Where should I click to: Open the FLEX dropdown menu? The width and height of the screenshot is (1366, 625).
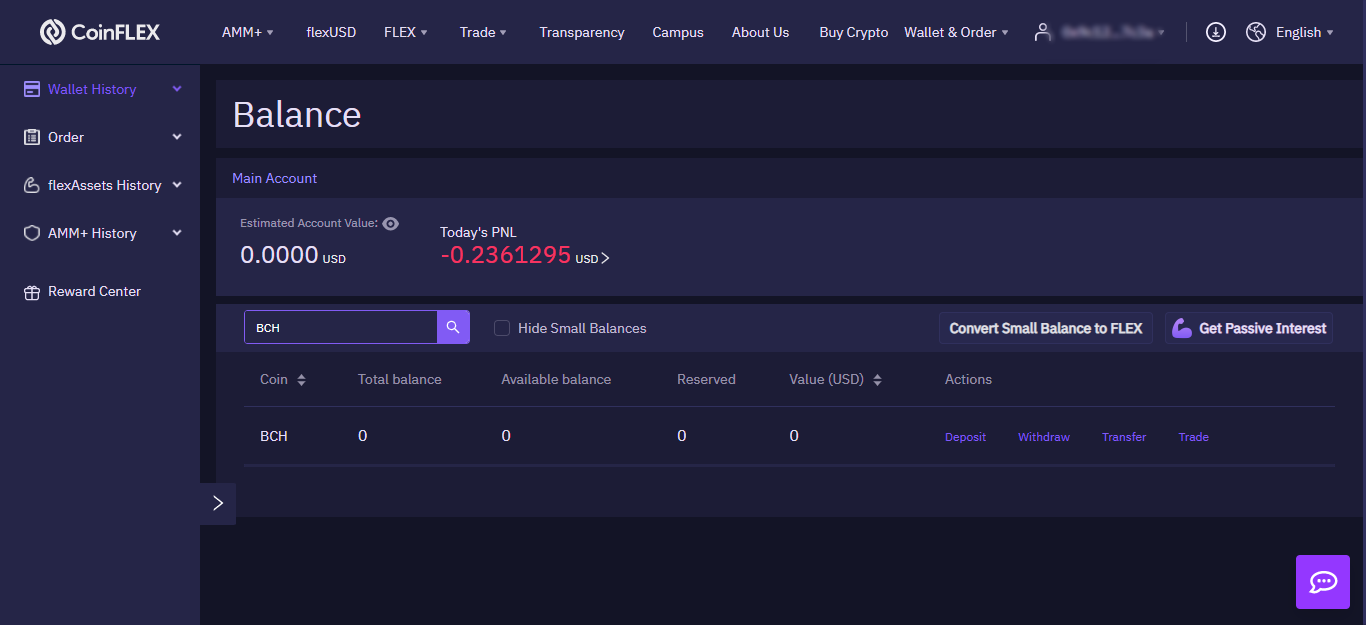406,32
